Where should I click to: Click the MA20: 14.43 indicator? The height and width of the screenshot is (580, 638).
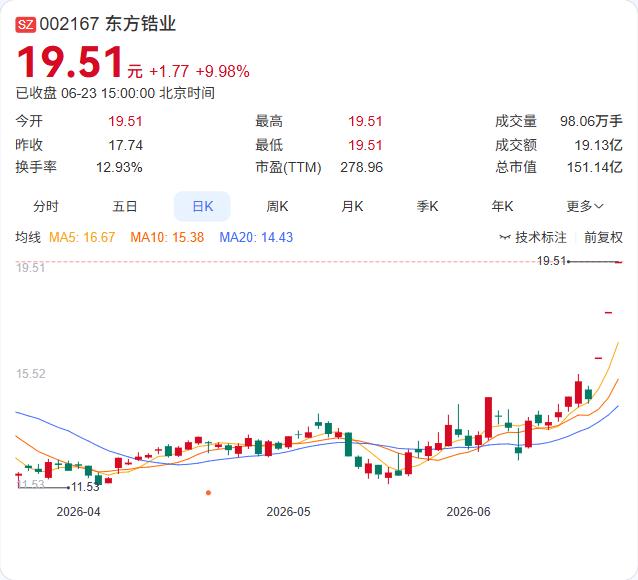pos(256,237)
